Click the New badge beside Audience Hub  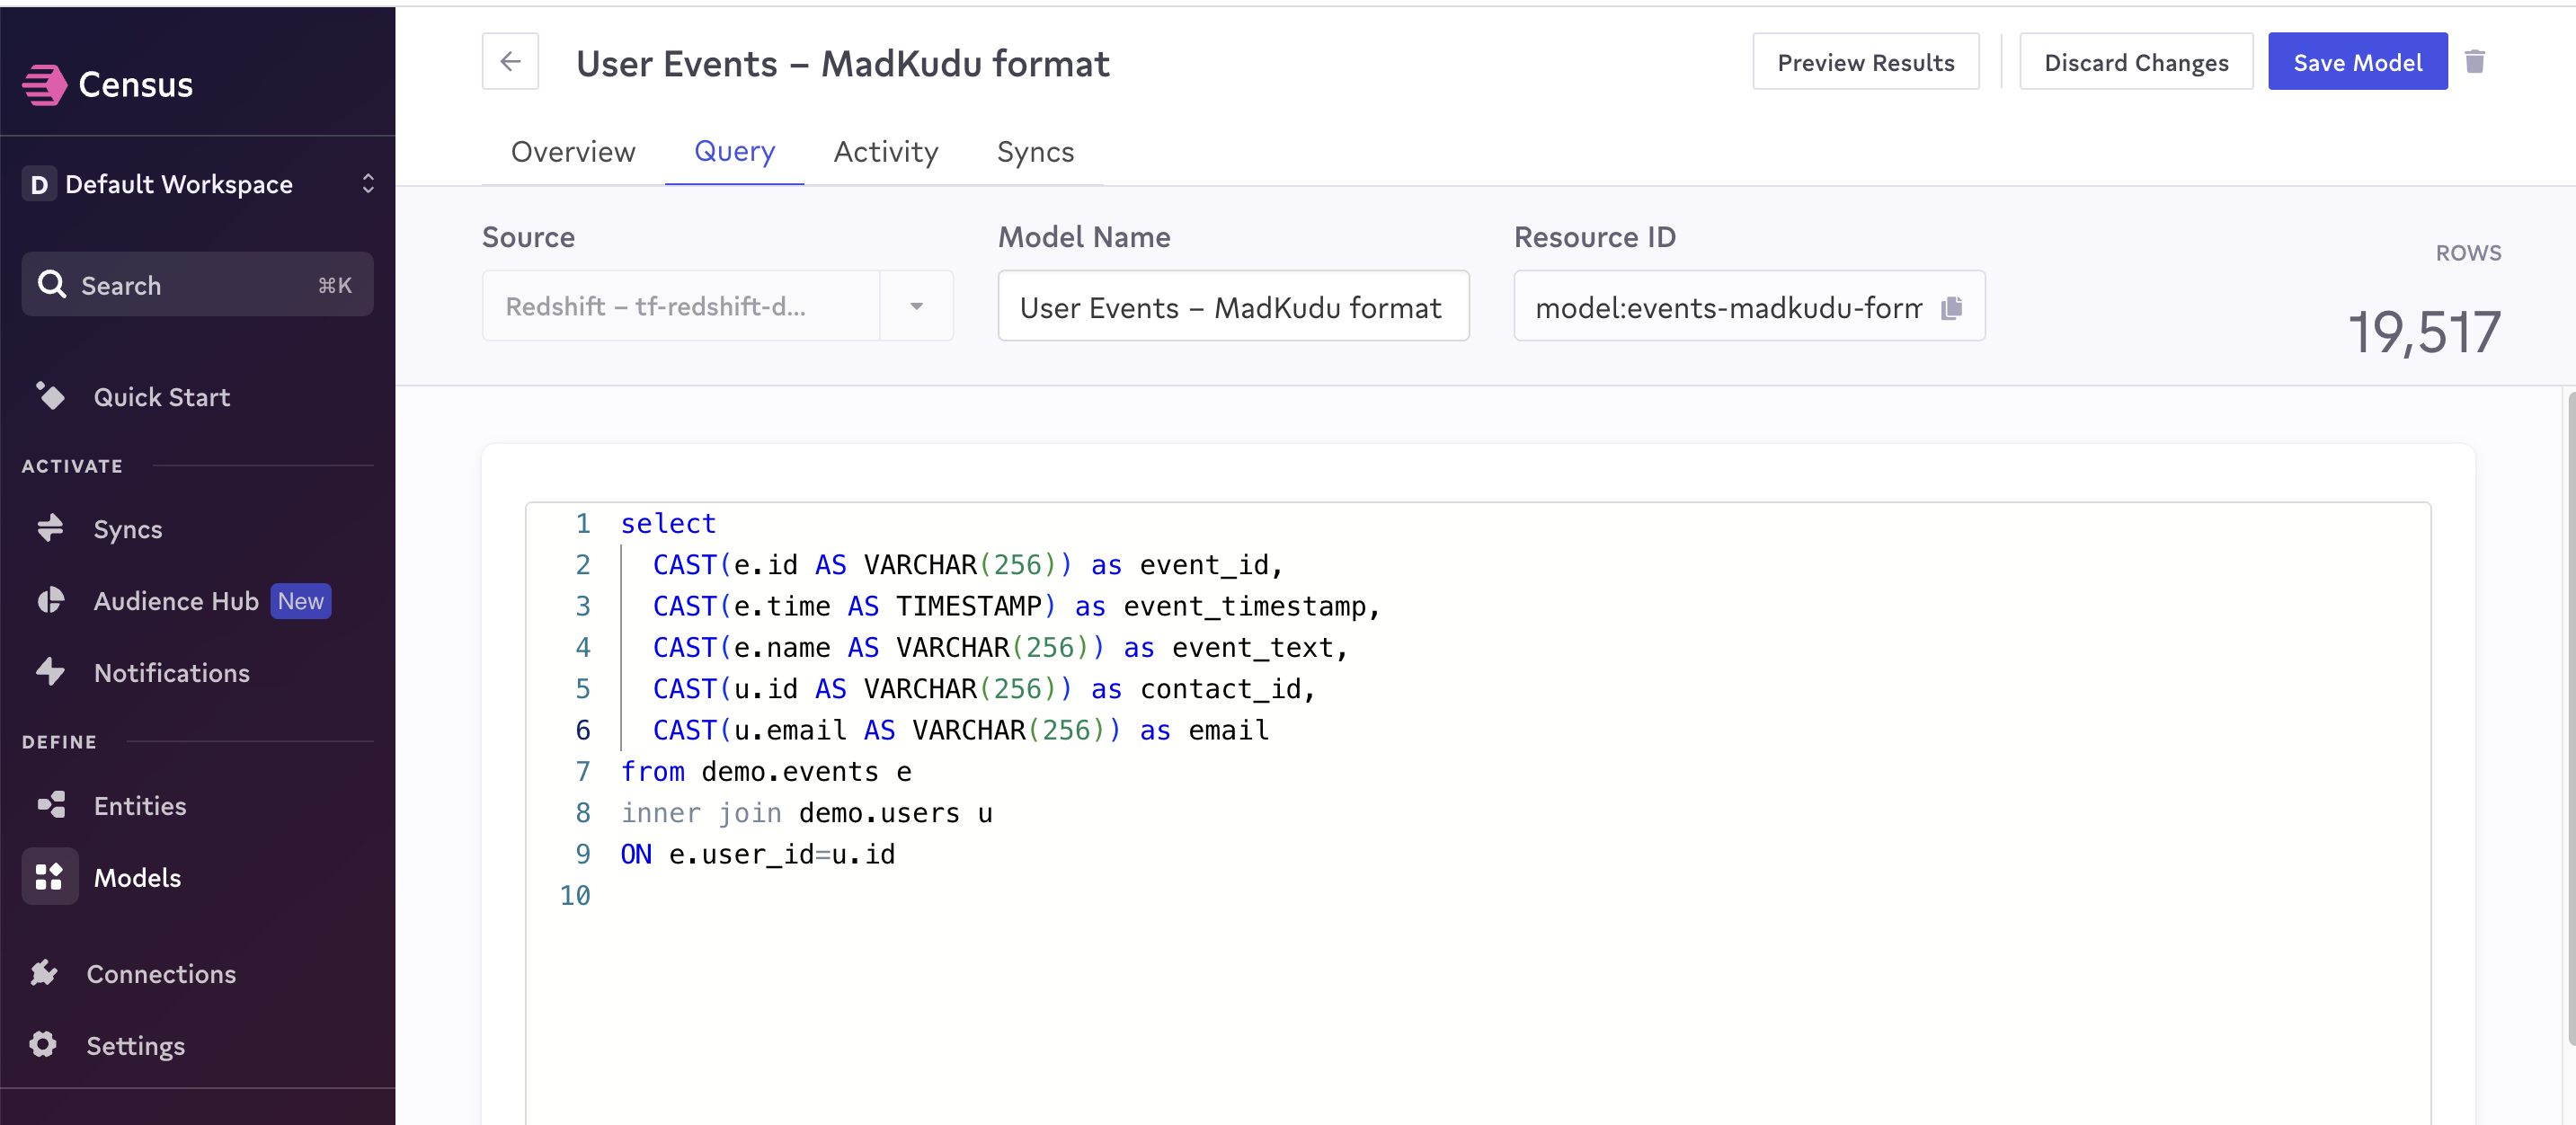click(x=300, y=601)
